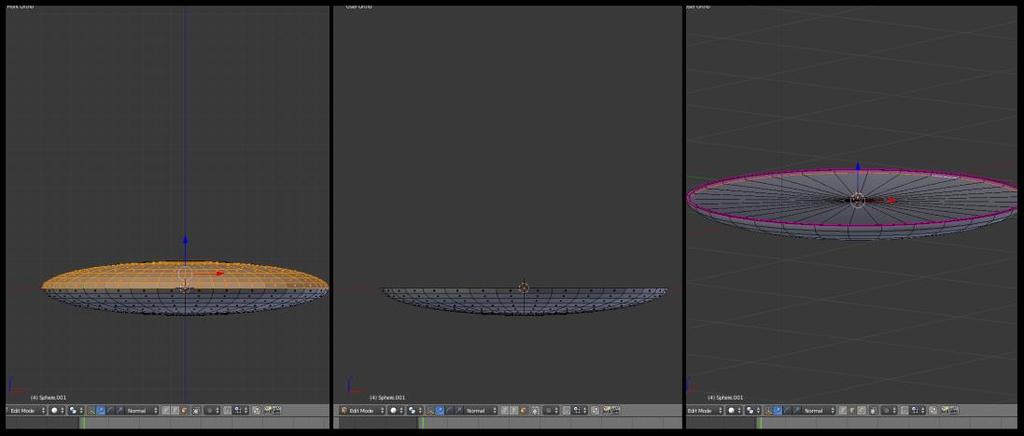
Task: Open proportional editing dropdown in middle viewport
Action: (x=551, y=411)
